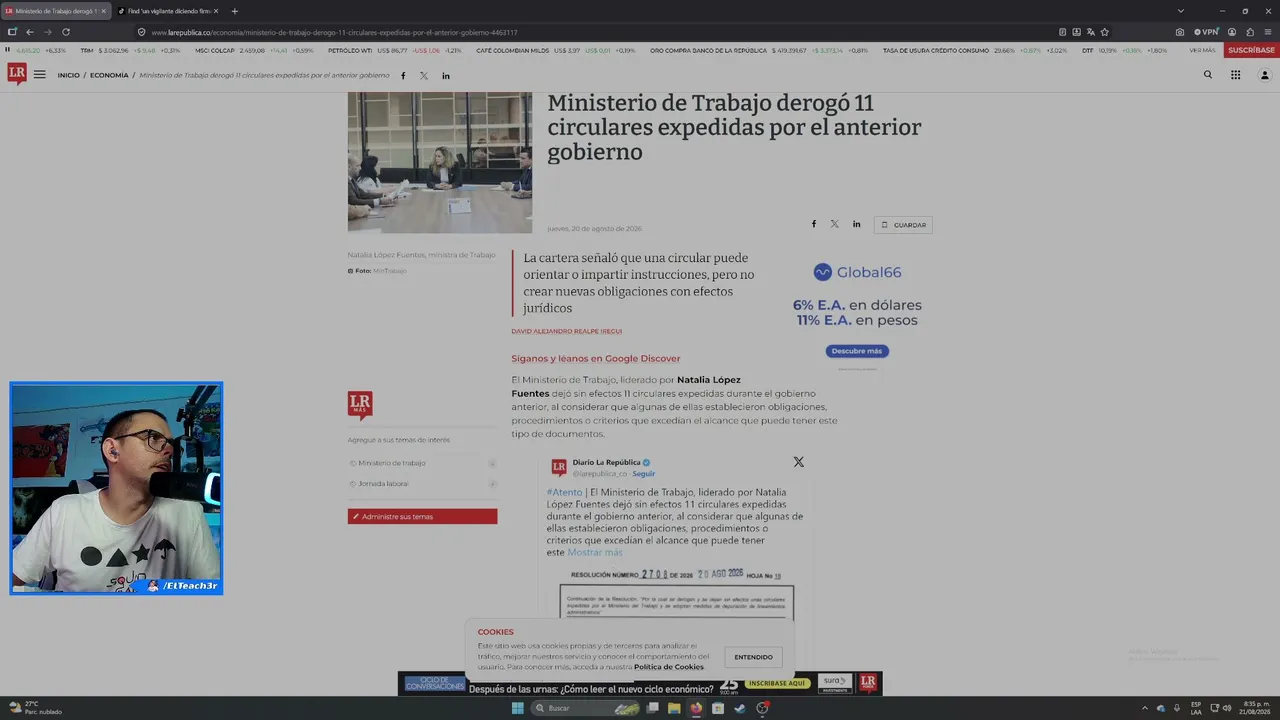Show hidden system tray icons
The width and height of the screenshot is (1280, 720).
tap(1145, 708)
